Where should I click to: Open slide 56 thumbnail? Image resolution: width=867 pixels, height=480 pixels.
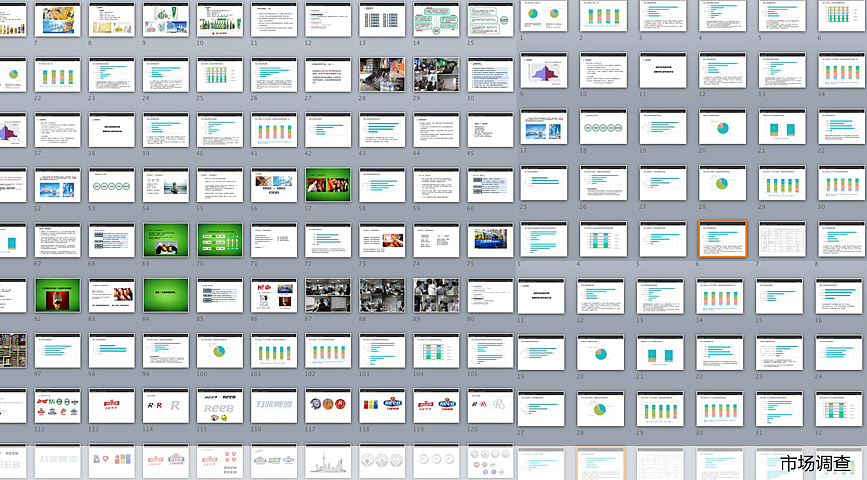(274, 185)
